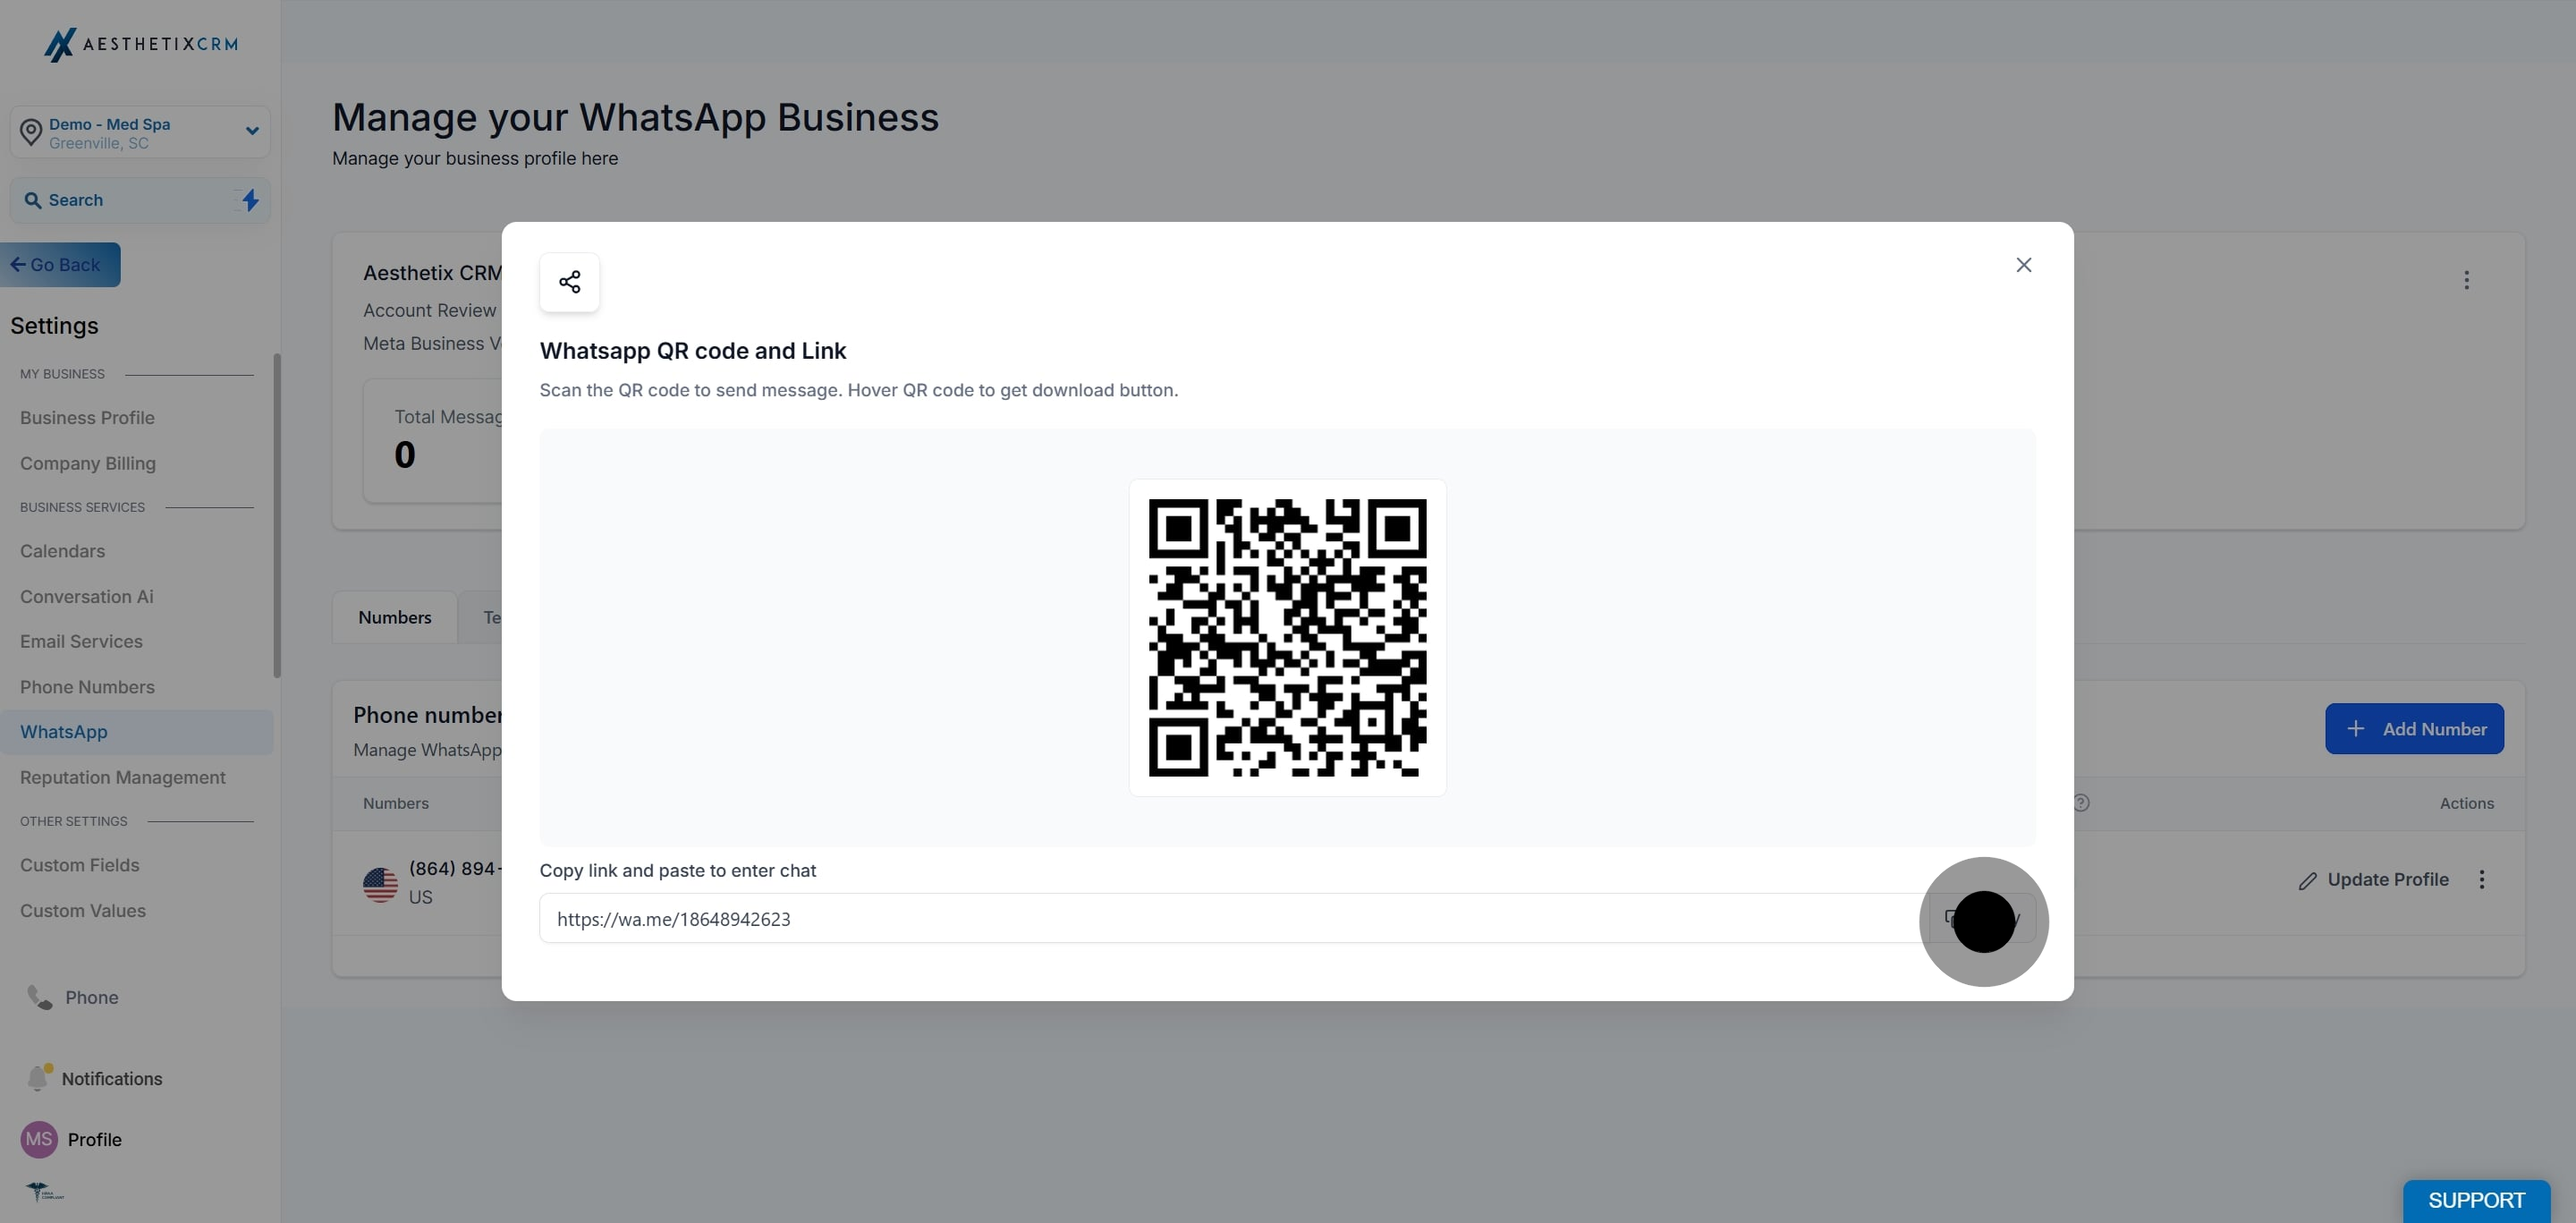Viewport: 2576px width, 1223px height.
Task: Open the Demo - Med Spa location dropdown
Action: 140,132
